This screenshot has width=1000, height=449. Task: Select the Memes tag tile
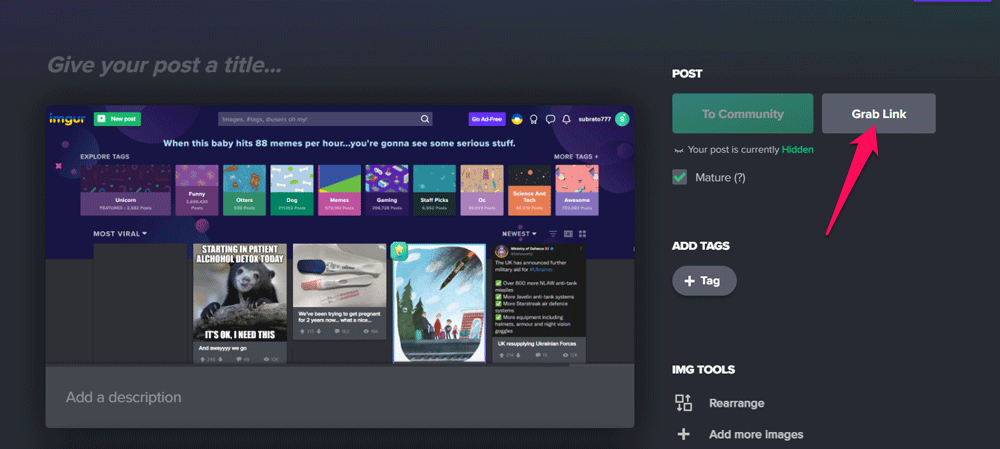[x=338, y=190]
